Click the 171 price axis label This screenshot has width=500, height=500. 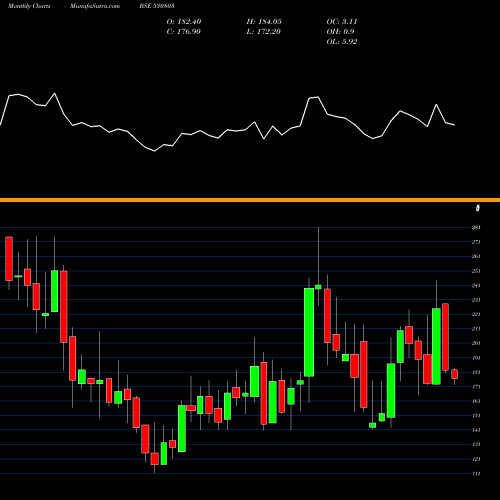pyautogui.click(x=476, y=387)
